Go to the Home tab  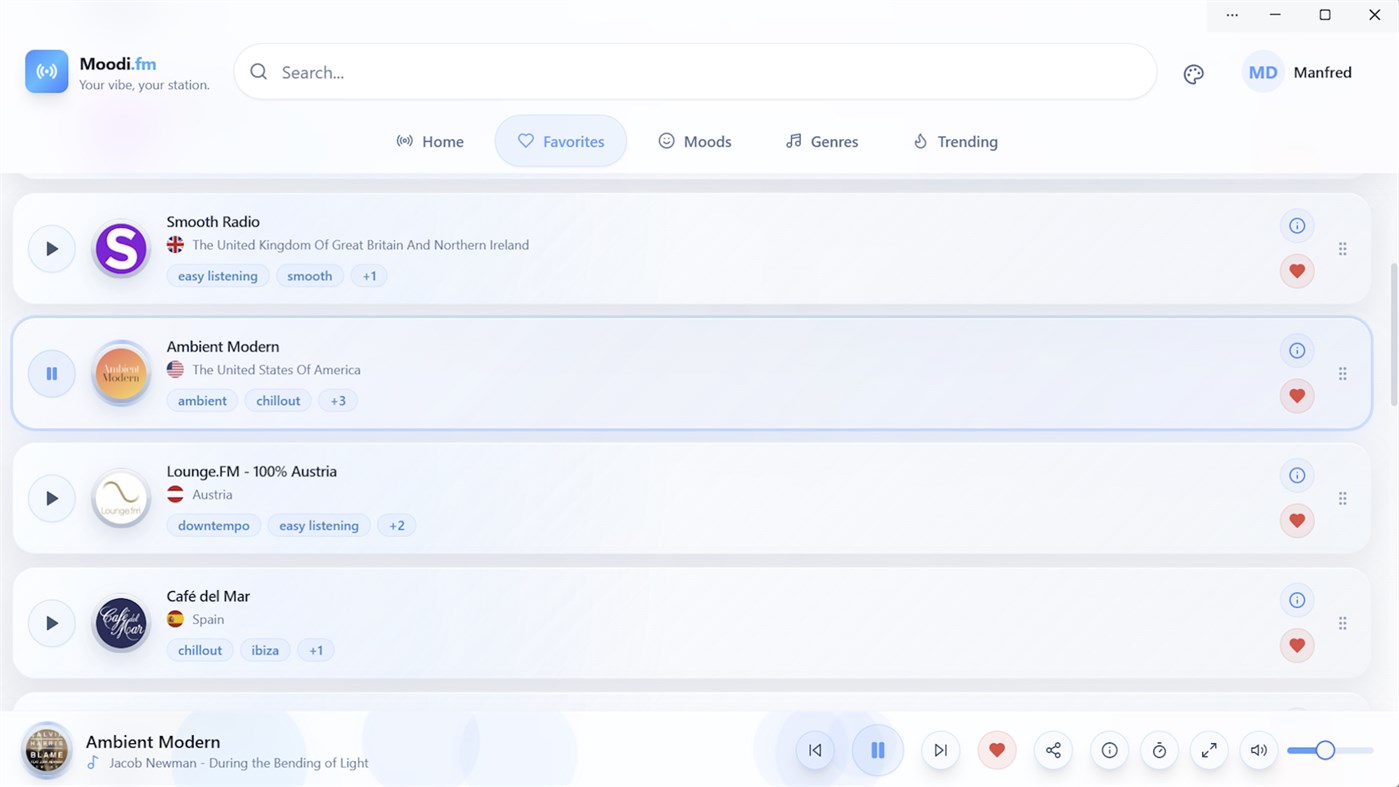click(x=430, y=142)
